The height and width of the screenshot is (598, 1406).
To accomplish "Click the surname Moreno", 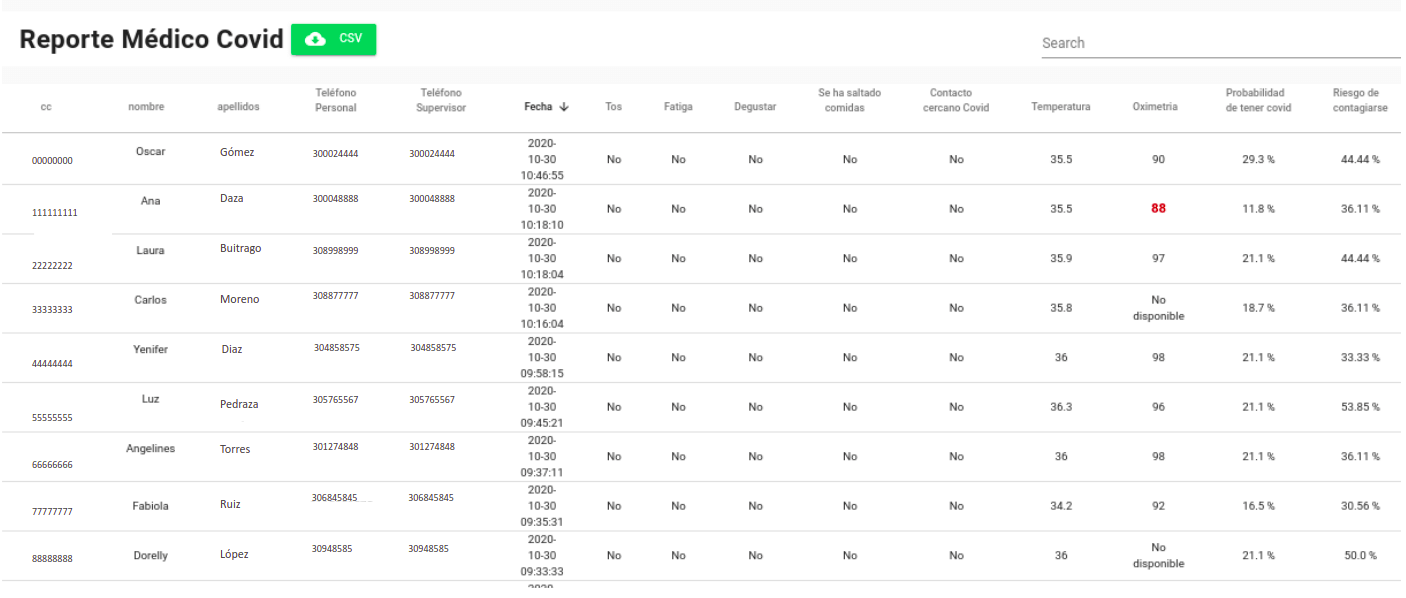I will (x=240, y=299).
